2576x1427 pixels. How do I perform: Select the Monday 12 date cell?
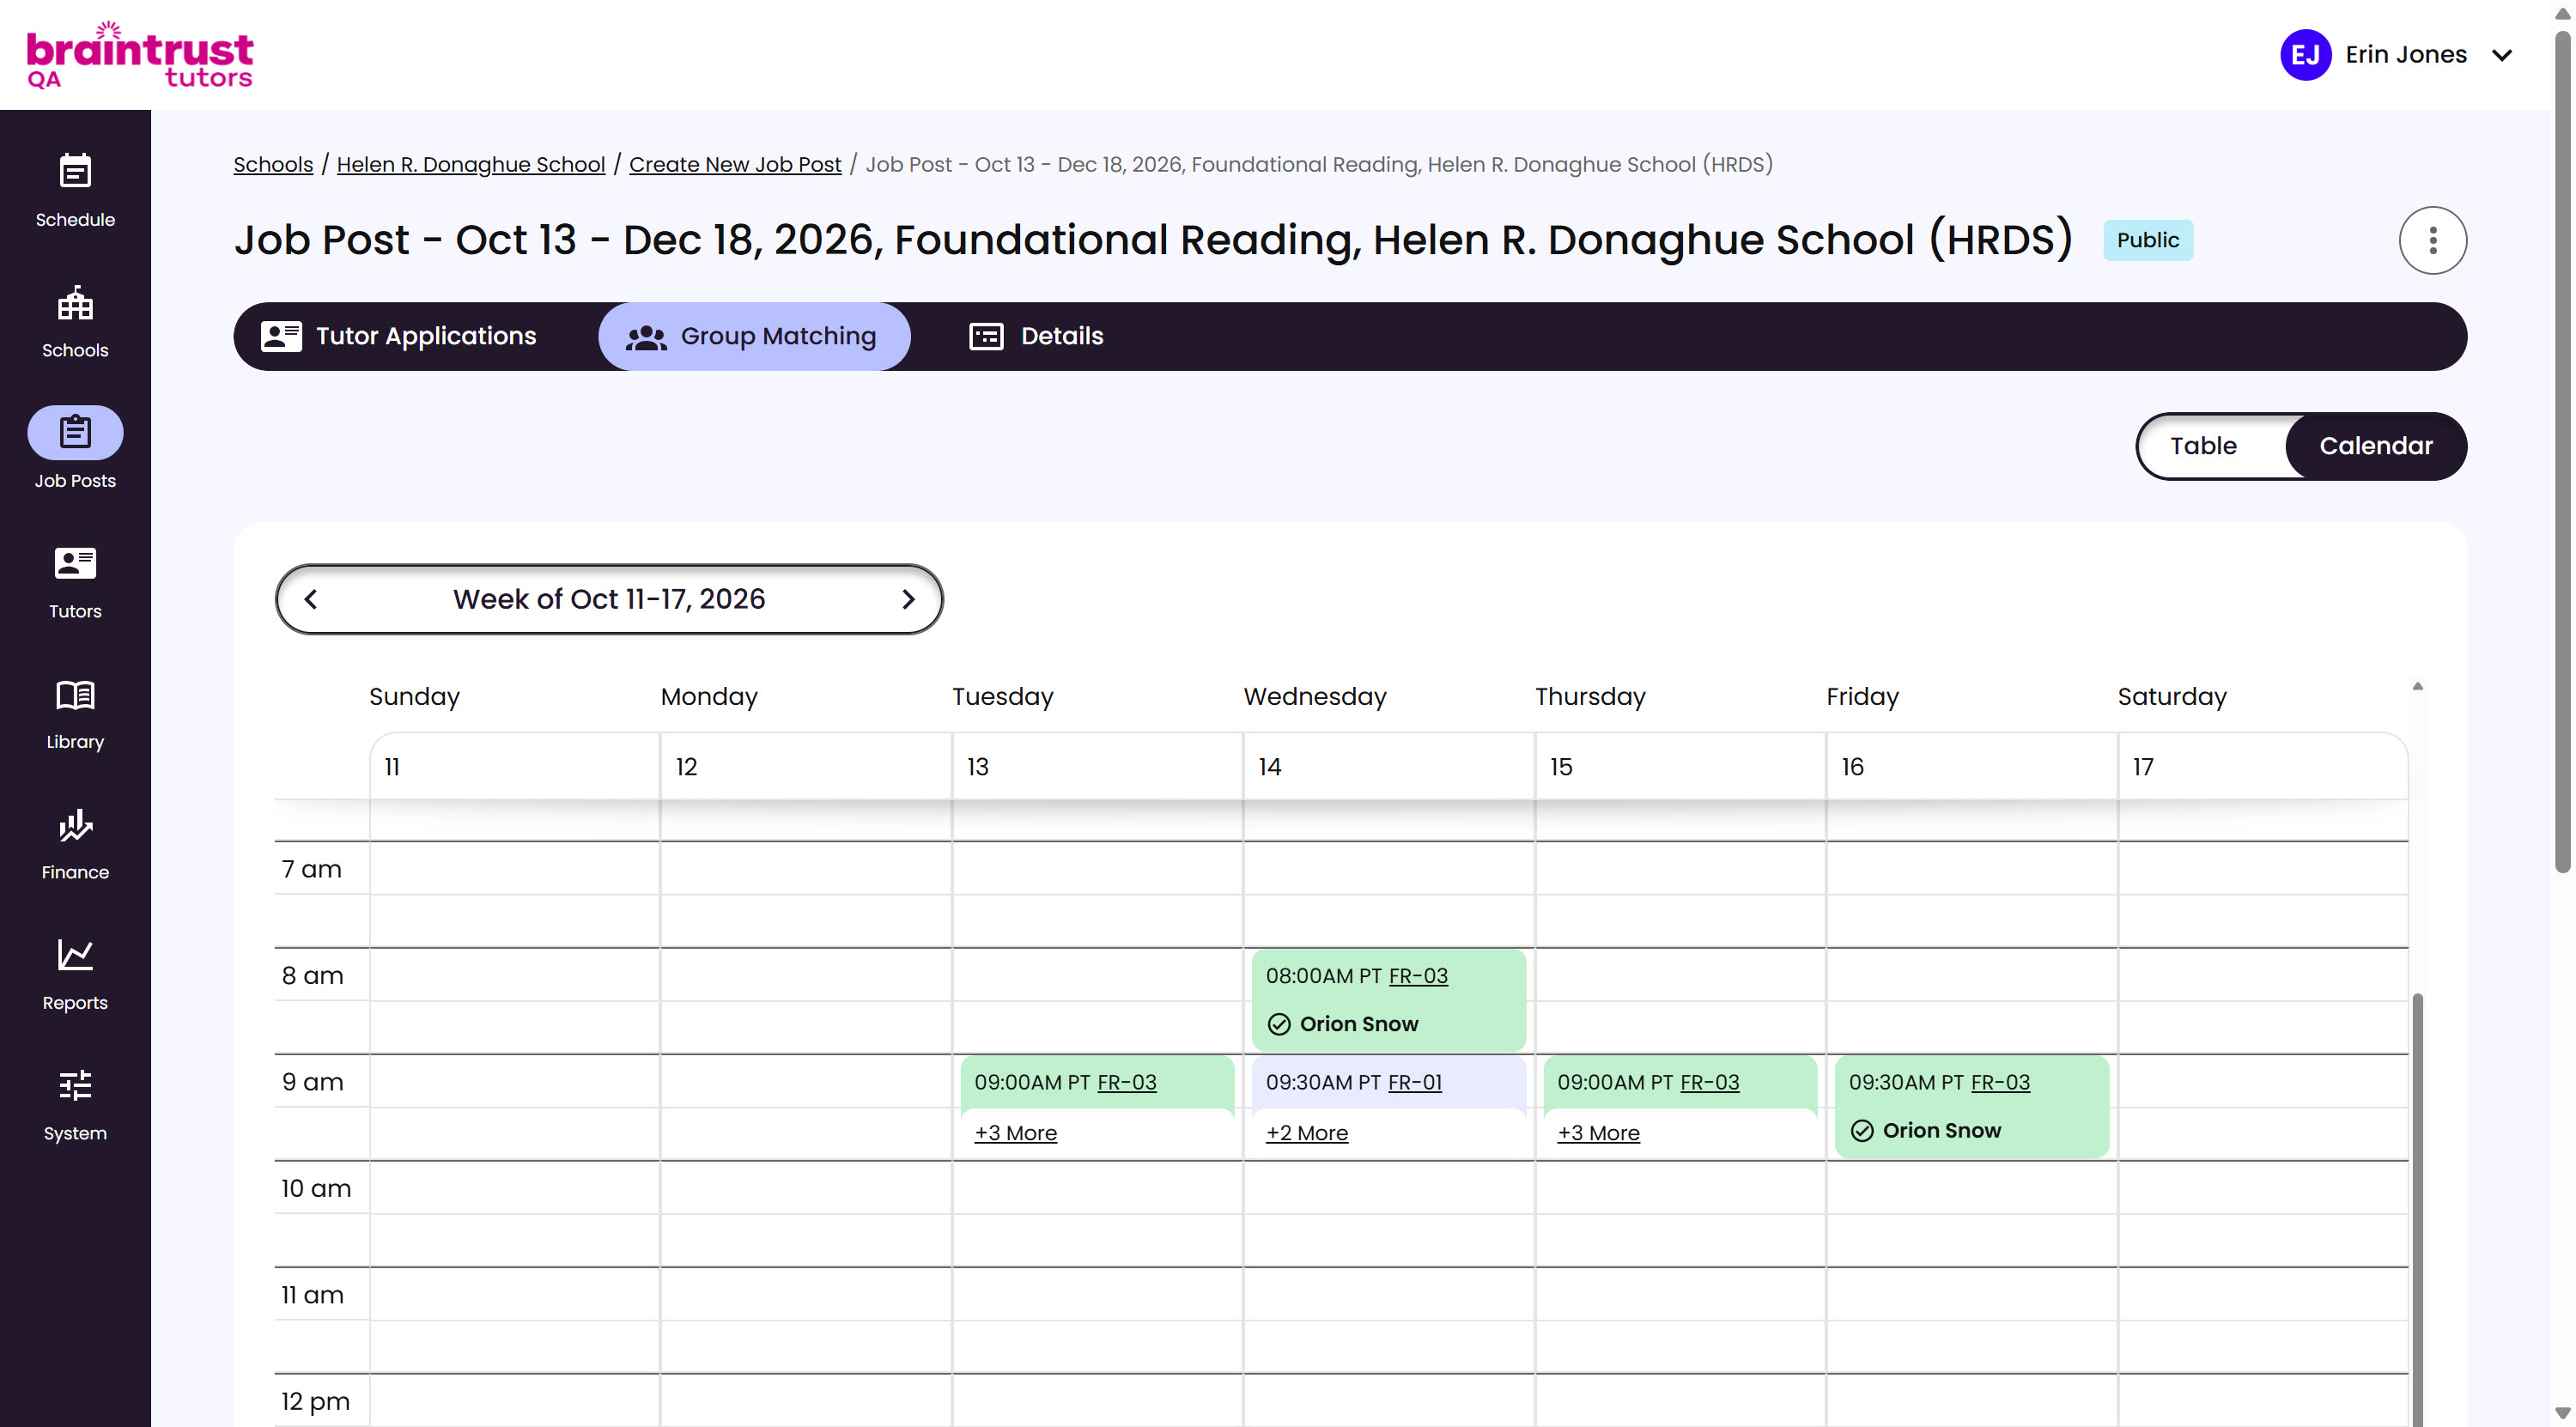coord(805,767)
